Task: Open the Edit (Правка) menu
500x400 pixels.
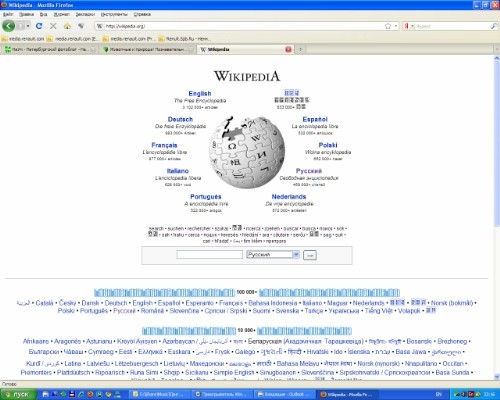Action: coord(26,14)
